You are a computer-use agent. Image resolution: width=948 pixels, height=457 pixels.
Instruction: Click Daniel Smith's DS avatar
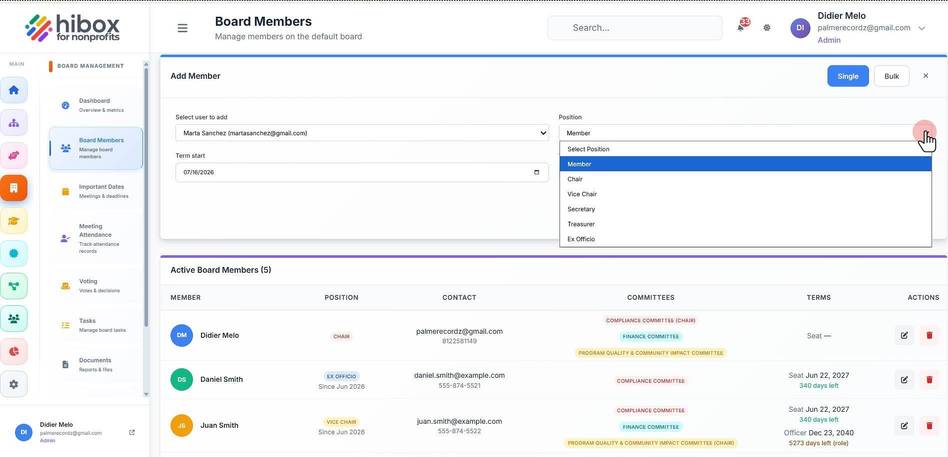pos(181,380)
